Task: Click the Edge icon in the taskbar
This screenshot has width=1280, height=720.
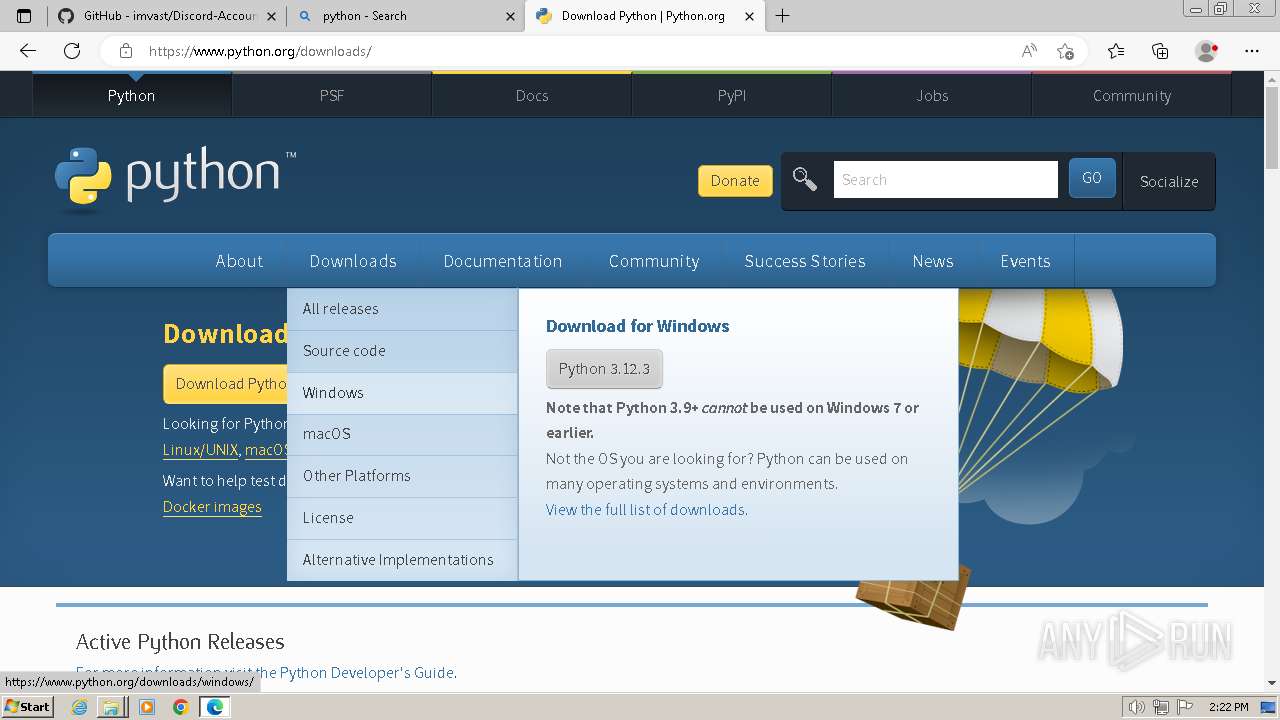Action: [x=215, y=707]
